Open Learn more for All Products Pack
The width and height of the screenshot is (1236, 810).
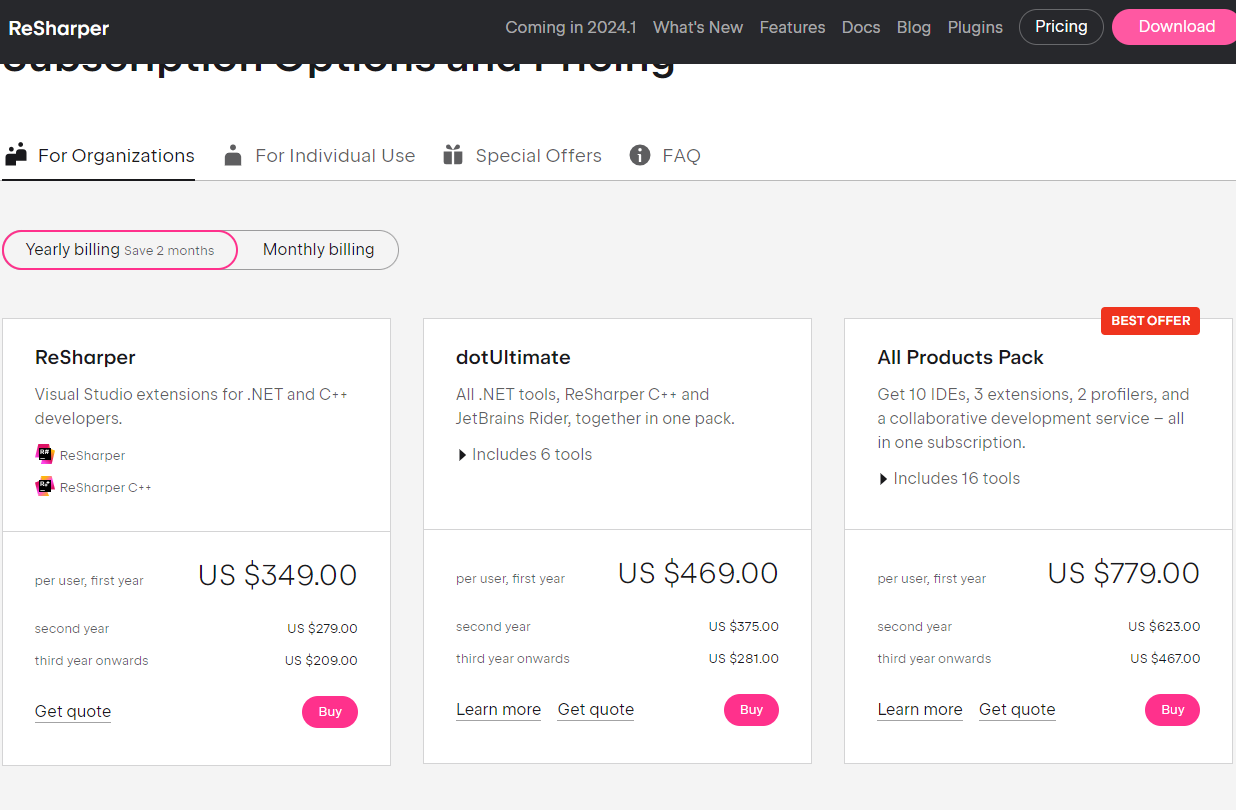tap(919, 710)
